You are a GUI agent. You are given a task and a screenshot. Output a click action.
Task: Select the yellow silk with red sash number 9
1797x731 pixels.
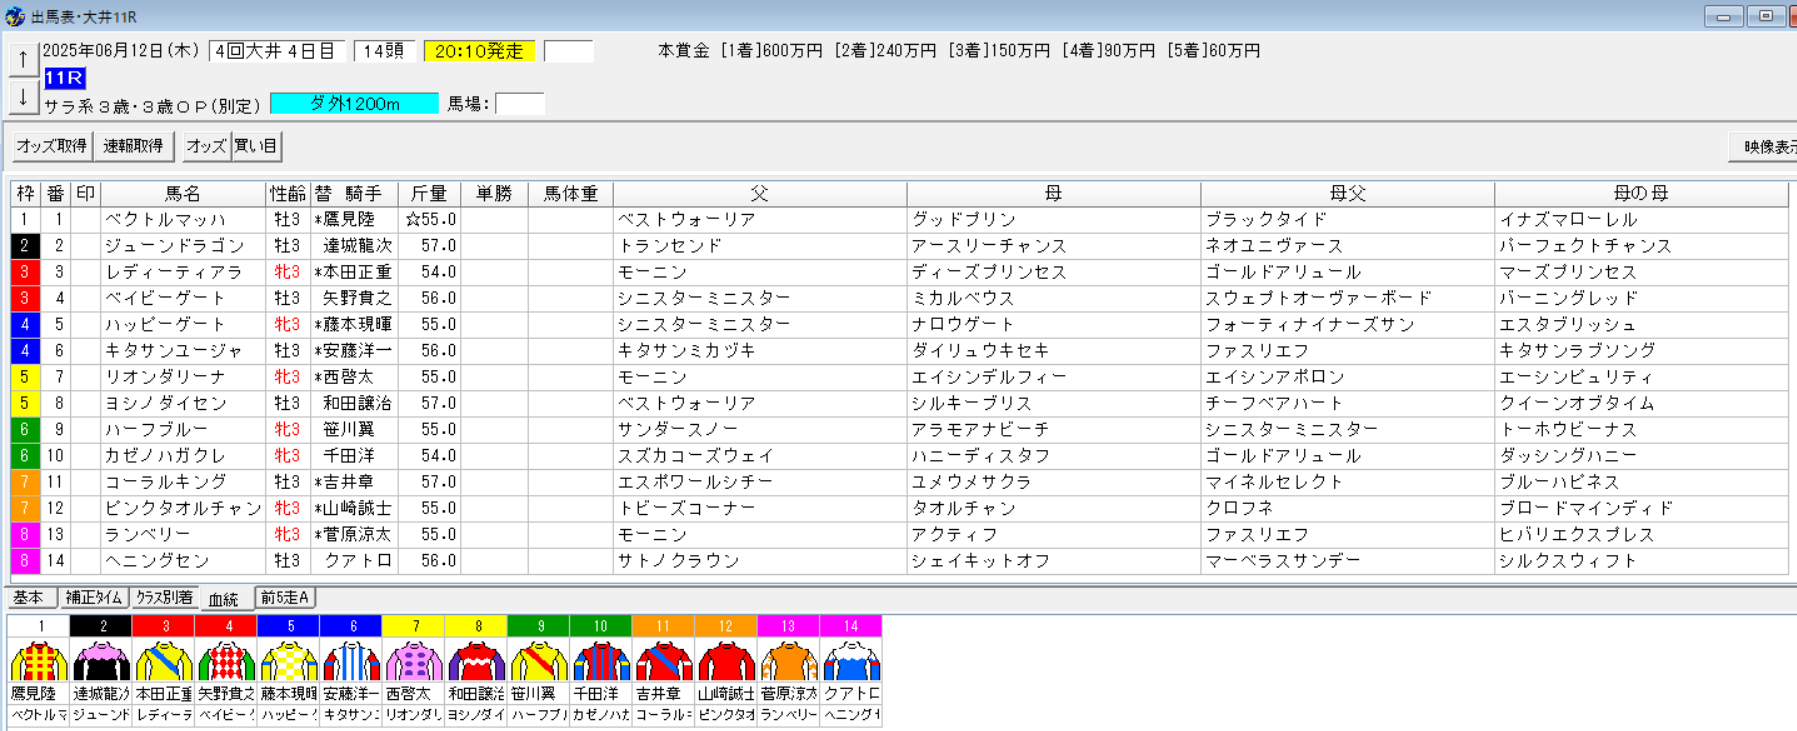[539, 661]
